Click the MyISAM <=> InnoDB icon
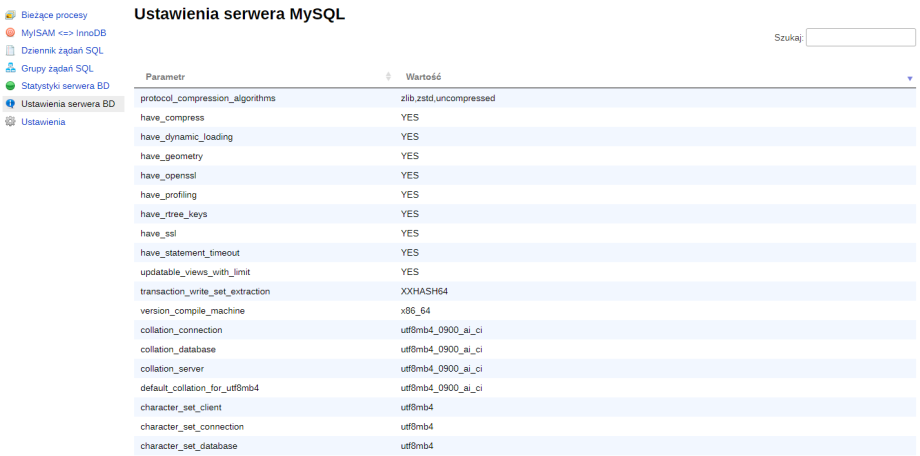 pyautogui.click(x=10, y=33)
